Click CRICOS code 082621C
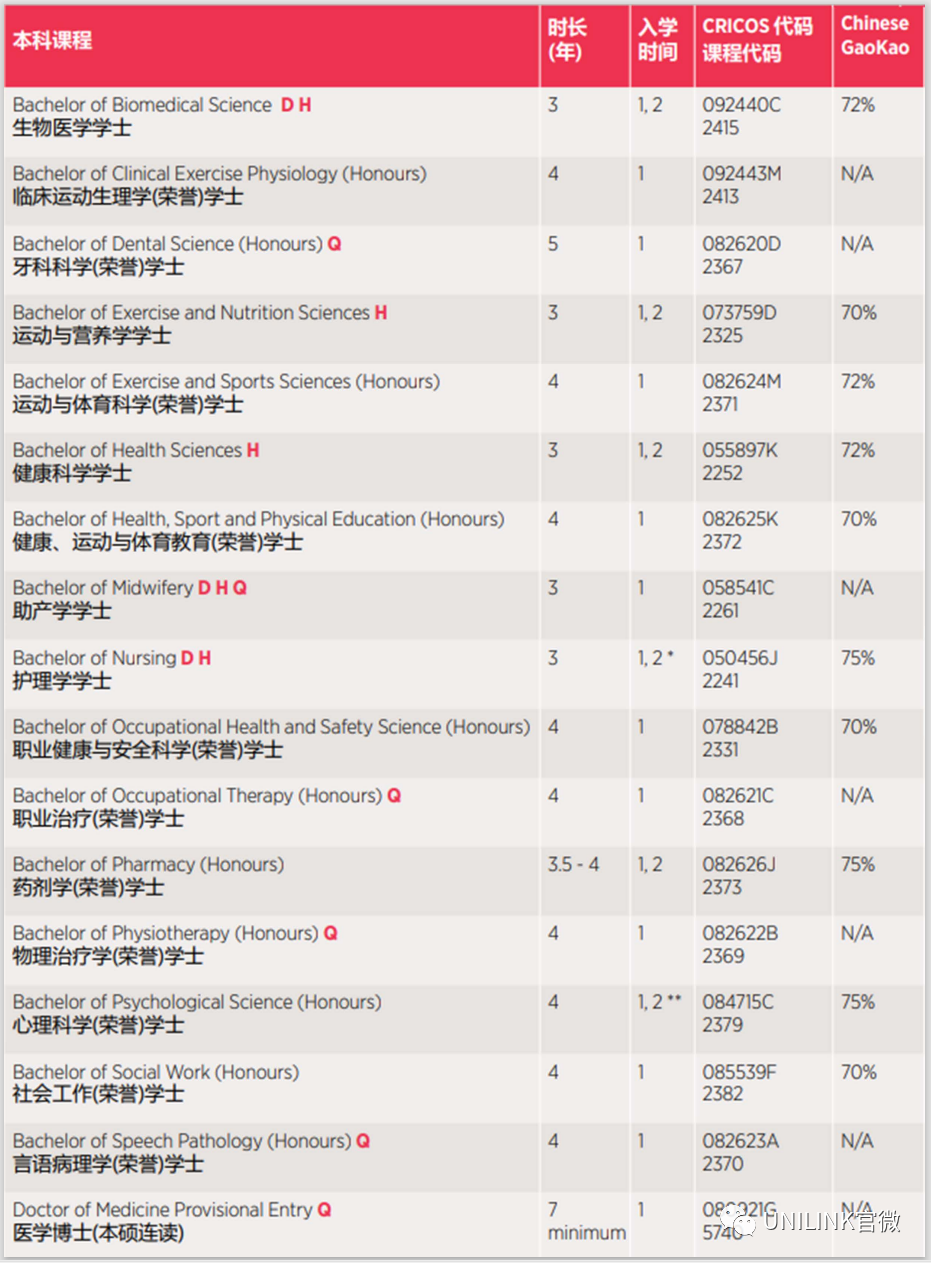This screenshot has width=931, height=1263. click(x=738, y=796)
